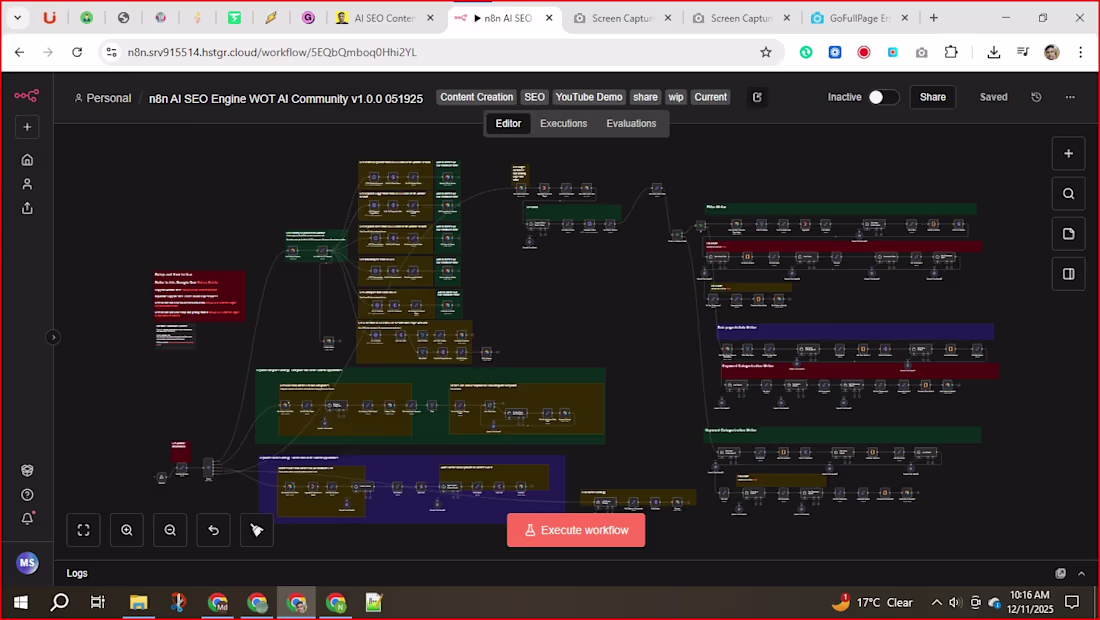Image resolution: width=1100 pixels, height=620 pixels.
Task: Switch to the Evaluations tab
Action: click(631, 124)
